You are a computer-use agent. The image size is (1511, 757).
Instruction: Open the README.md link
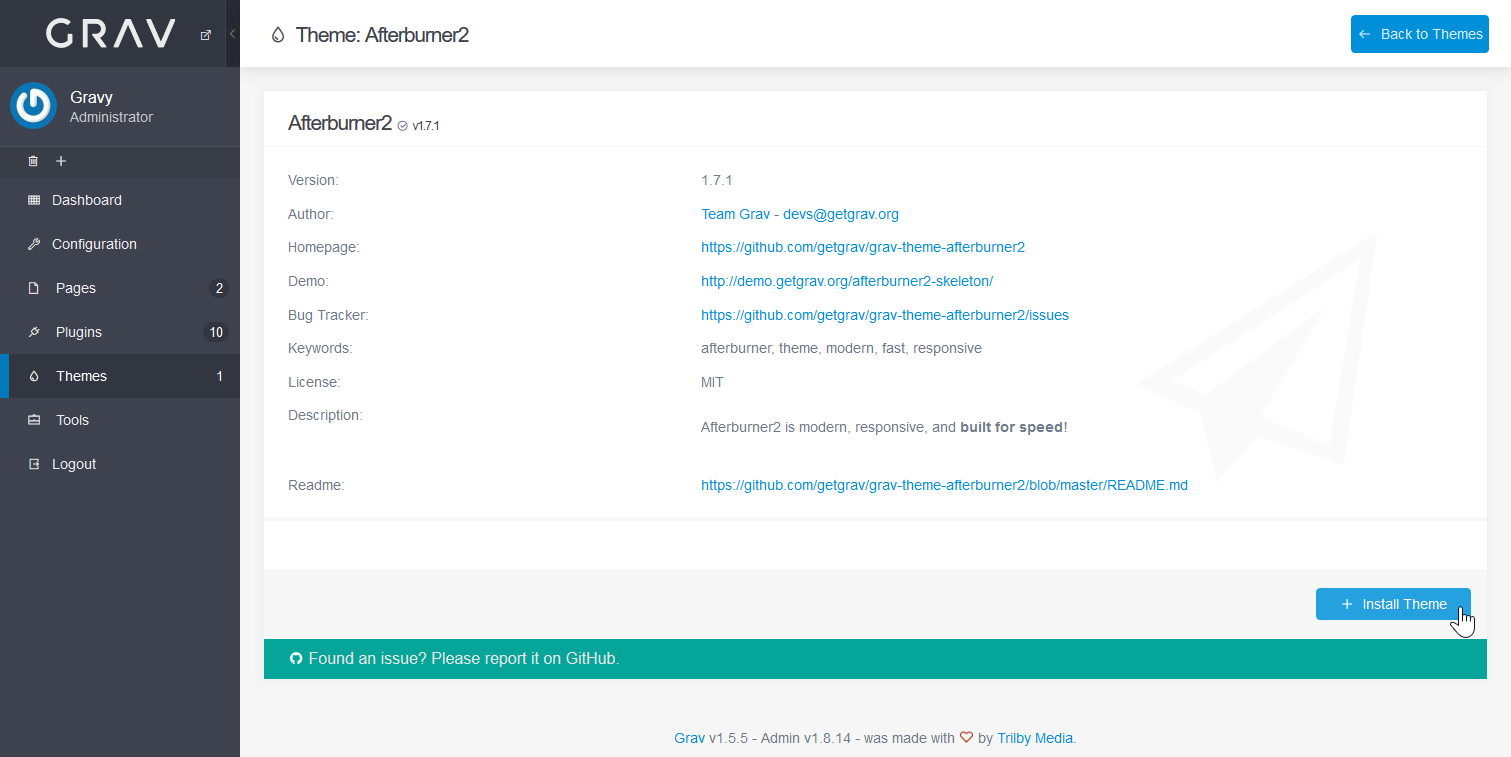coord(944,485)
